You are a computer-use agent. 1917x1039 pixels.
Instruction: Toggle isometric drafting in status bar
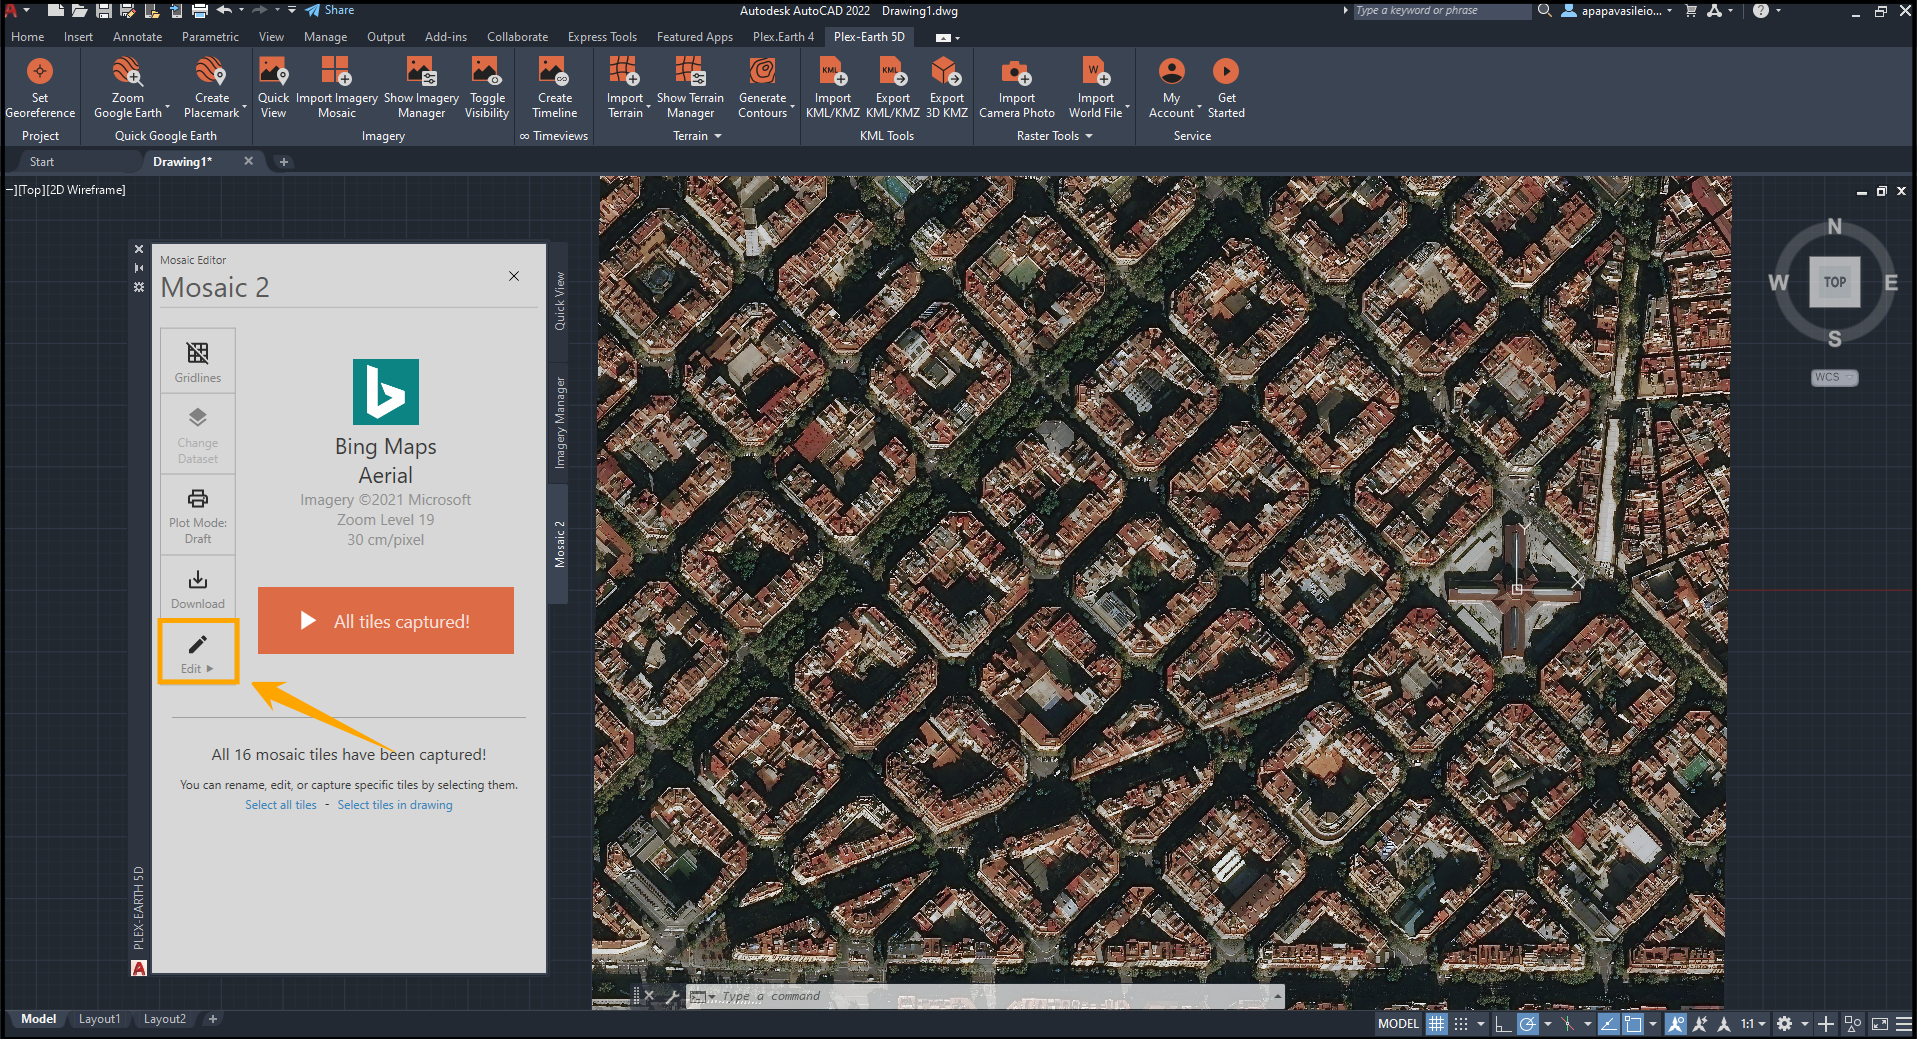(x=1569, y=1024)
